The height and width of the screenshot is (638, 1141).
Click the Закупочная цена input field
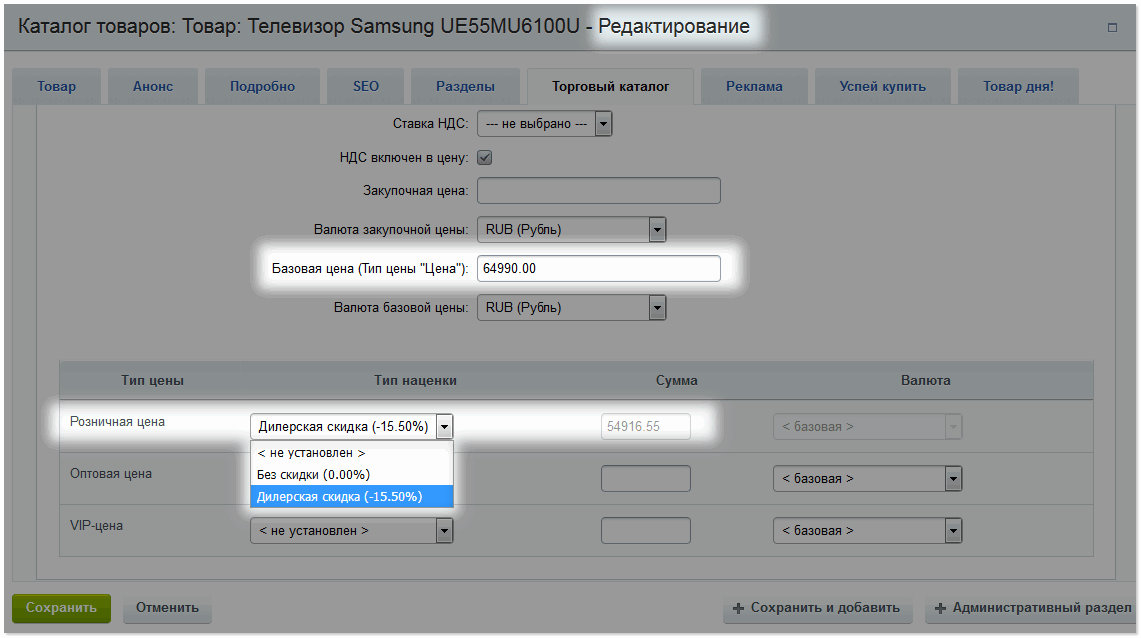point(599,191)
